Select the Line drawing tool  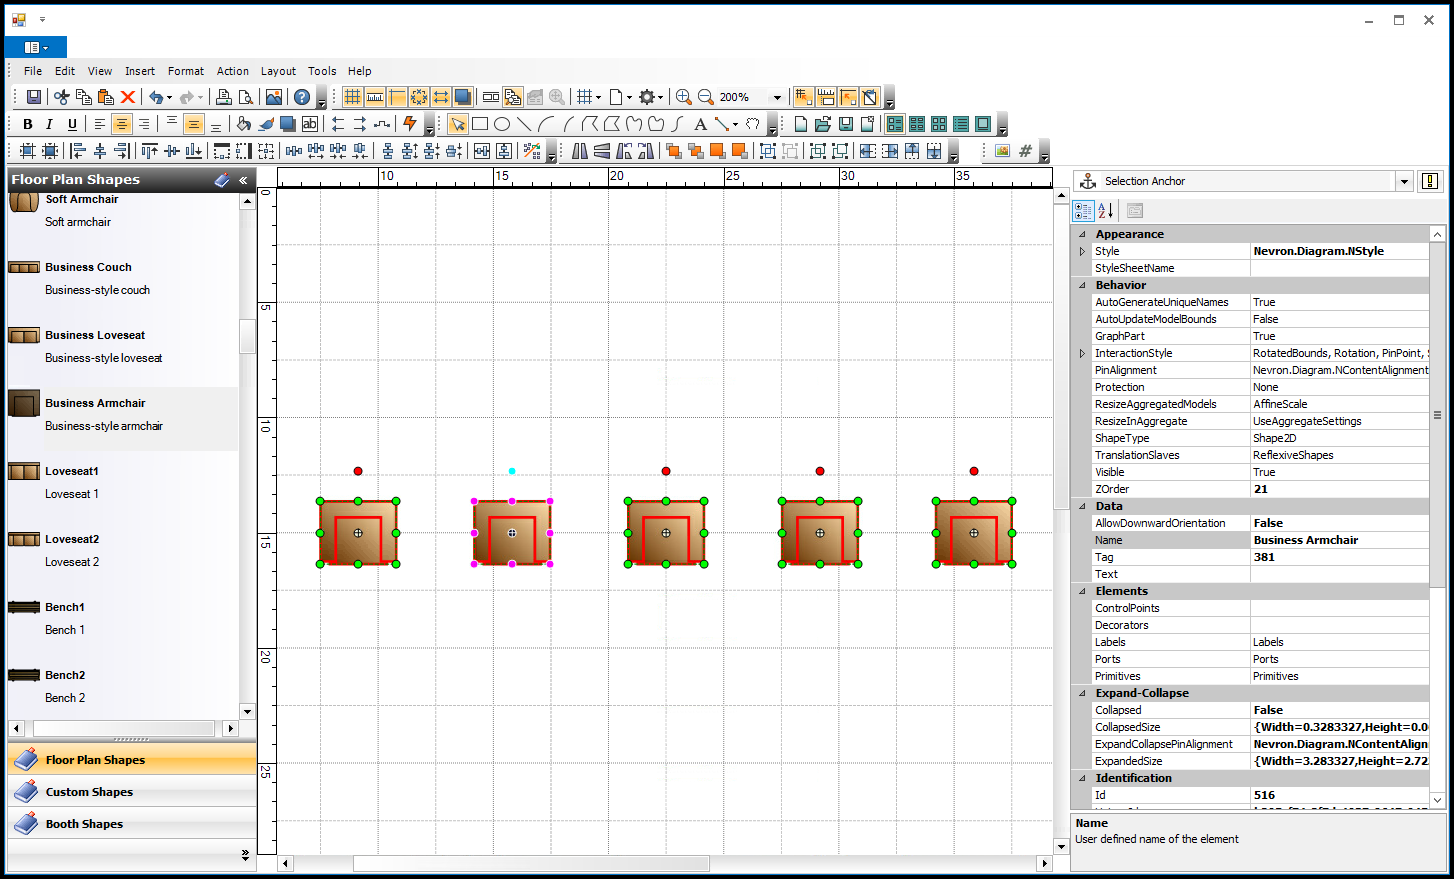coord(524,124)
